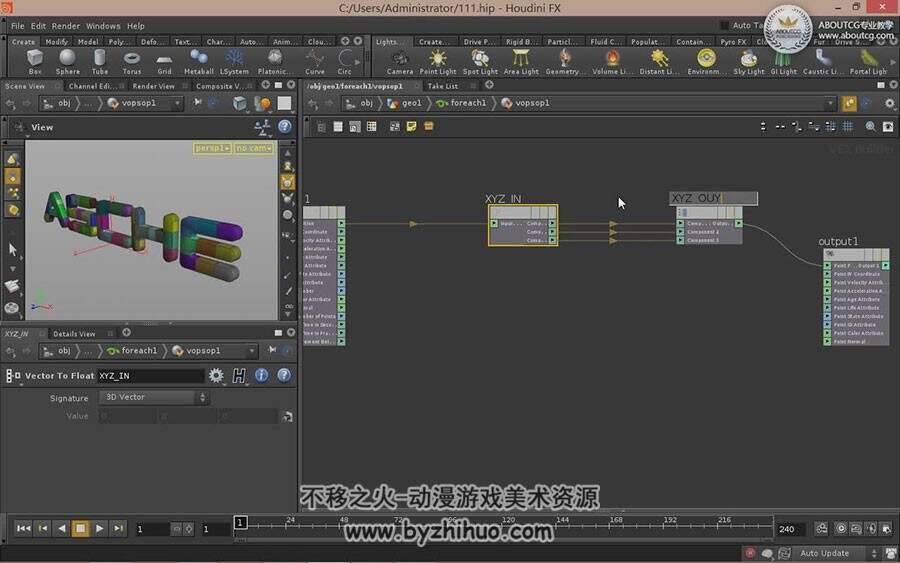Click the obj breadcrumb in network editor
This screenshot has height=563, width=900.
tap(360, 103)
